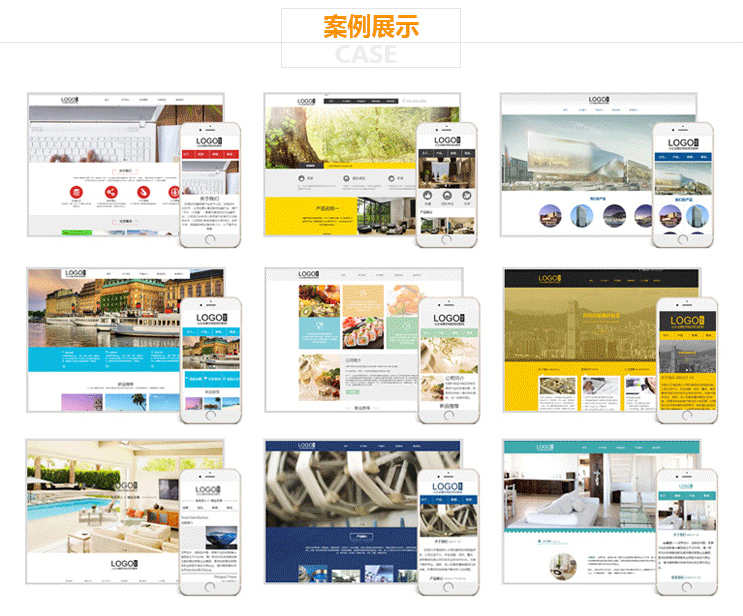This screenshot has width=743, height=616.
Task: Click the palm tree beach thumbnail in castle template
Action: tap(126, 403)
